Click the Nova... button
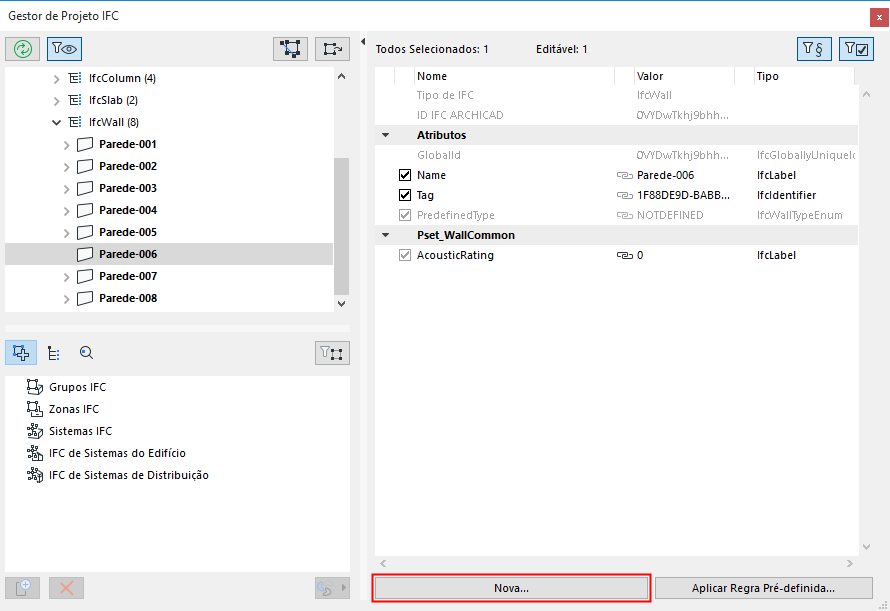Screen dimensions: 890x611 (511, 588)
